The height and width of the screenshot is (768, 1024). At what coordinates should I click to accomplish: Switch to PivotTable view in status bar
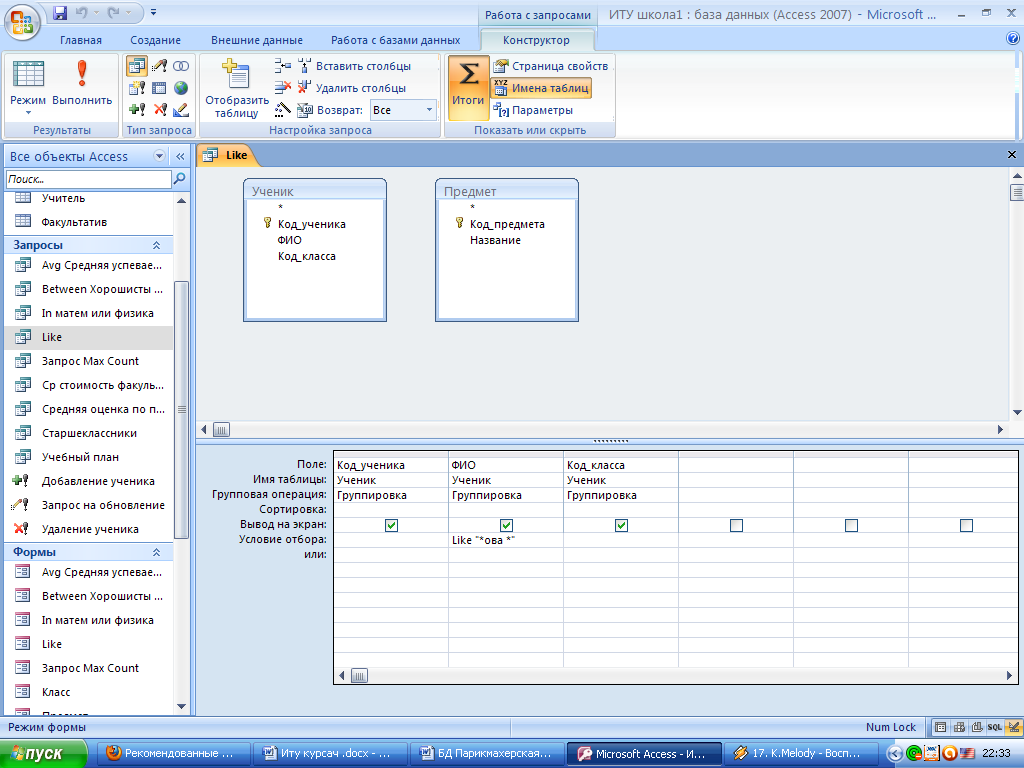[x=959, y=727]
